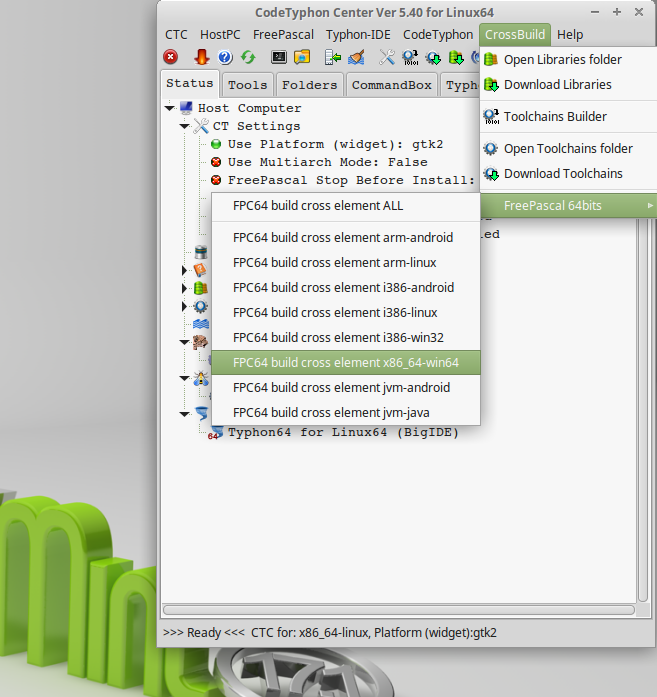Open the Help menu
Screen dimensions: 657x697
(570, 35)
